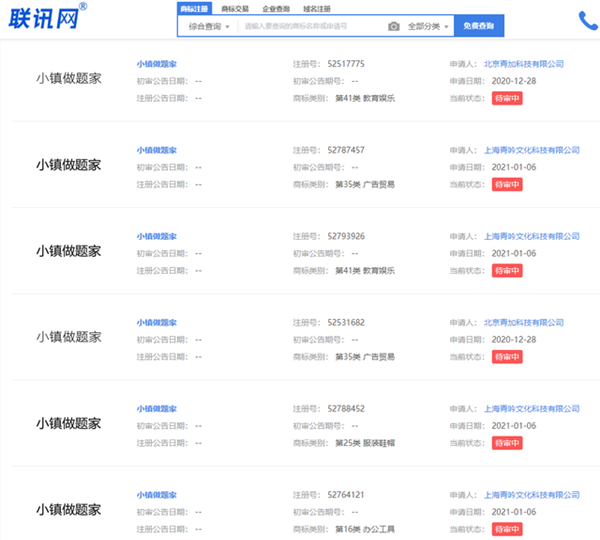Click the blue phone contact icon
This screenshot has height=540, width=600.
(588, 21)
